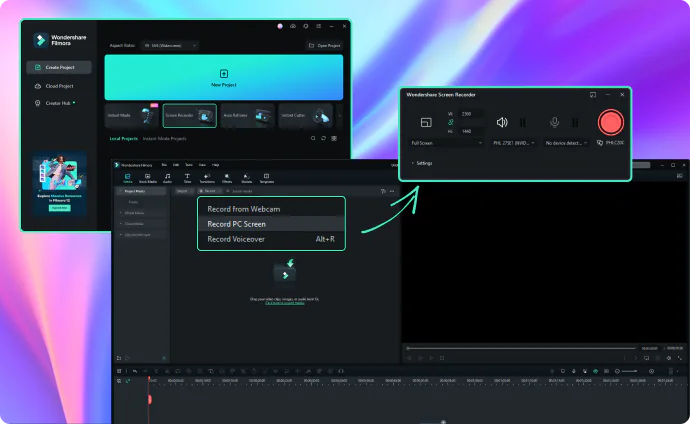
Task: Click the microphone icon in Screen Recorder
Action: pos(554,122)
